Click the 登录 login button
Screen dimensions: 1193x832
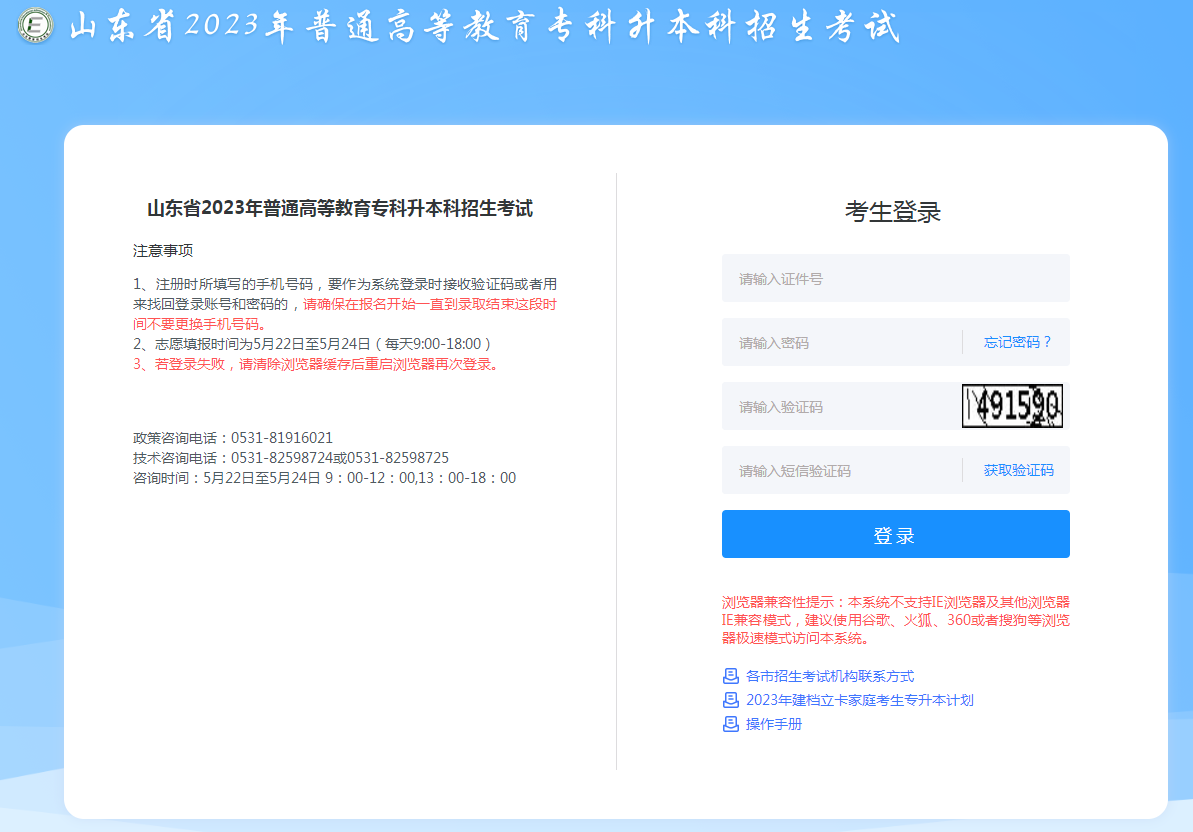coord(895,534)
